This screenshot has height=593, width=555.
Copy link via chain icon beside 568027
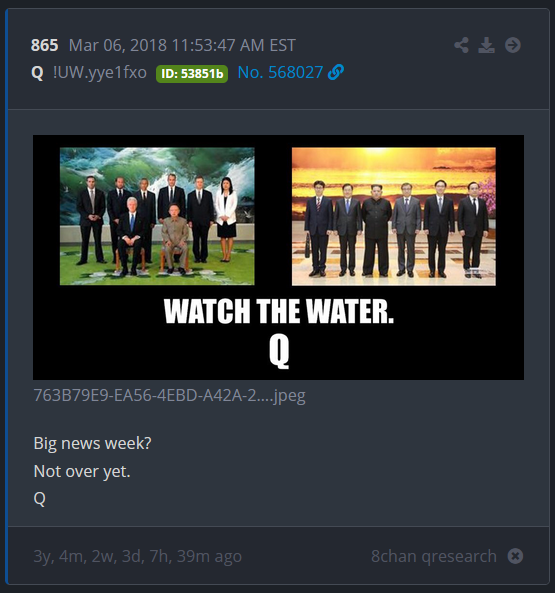(x=336, y=72)
